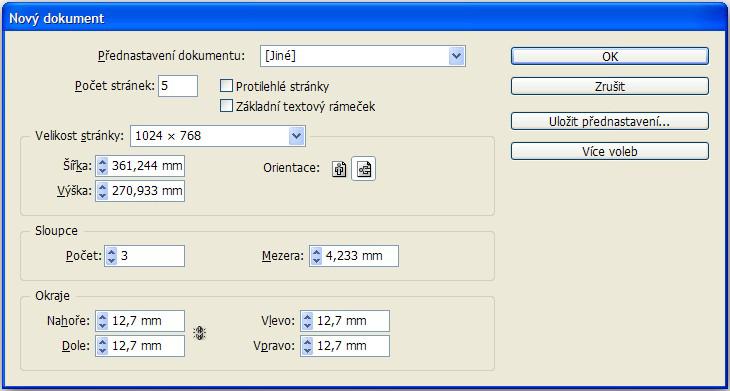Click the columns Počet stepper arrows

click(111, 256)
